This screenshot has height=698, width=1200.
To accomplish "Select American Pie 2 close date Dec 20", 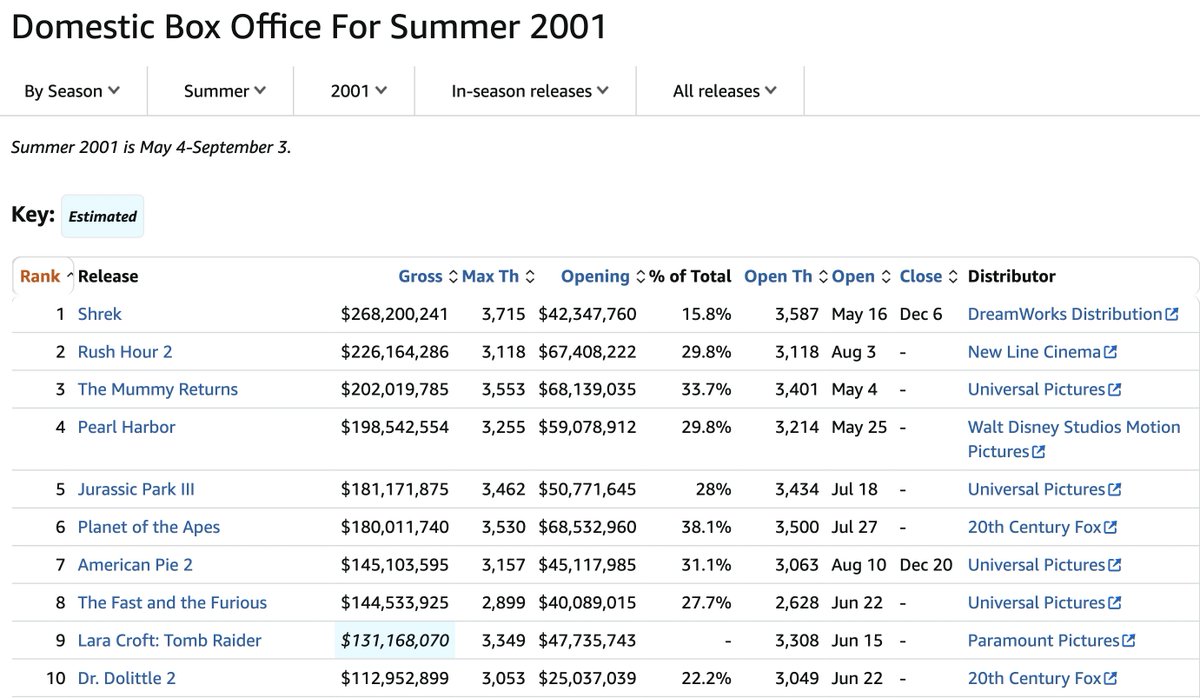I will coord(926,565).
